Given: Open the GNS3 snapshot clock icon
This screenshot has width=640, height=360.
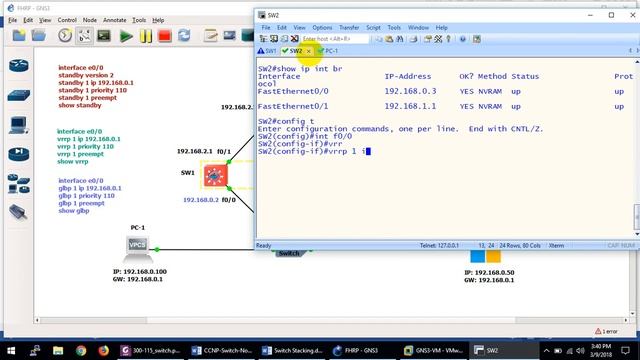Looking at the screenshot, I should tap(64, 36).
